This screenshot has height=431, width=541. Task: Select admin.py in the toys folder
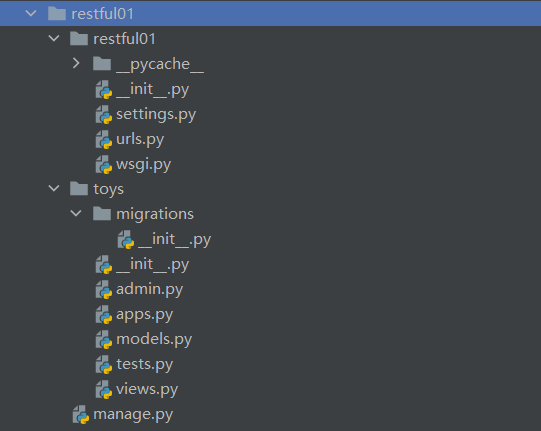pyautogui.click(x=149, y=290)
